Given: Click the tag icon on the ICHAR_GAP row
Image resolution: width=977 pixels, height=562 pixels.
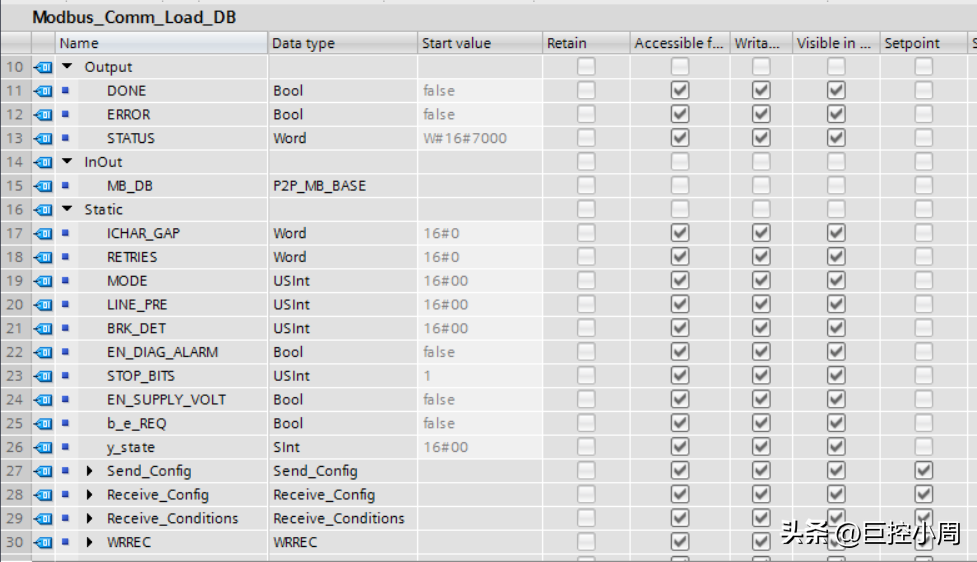Looking at the screenshot, I should 43,233.
